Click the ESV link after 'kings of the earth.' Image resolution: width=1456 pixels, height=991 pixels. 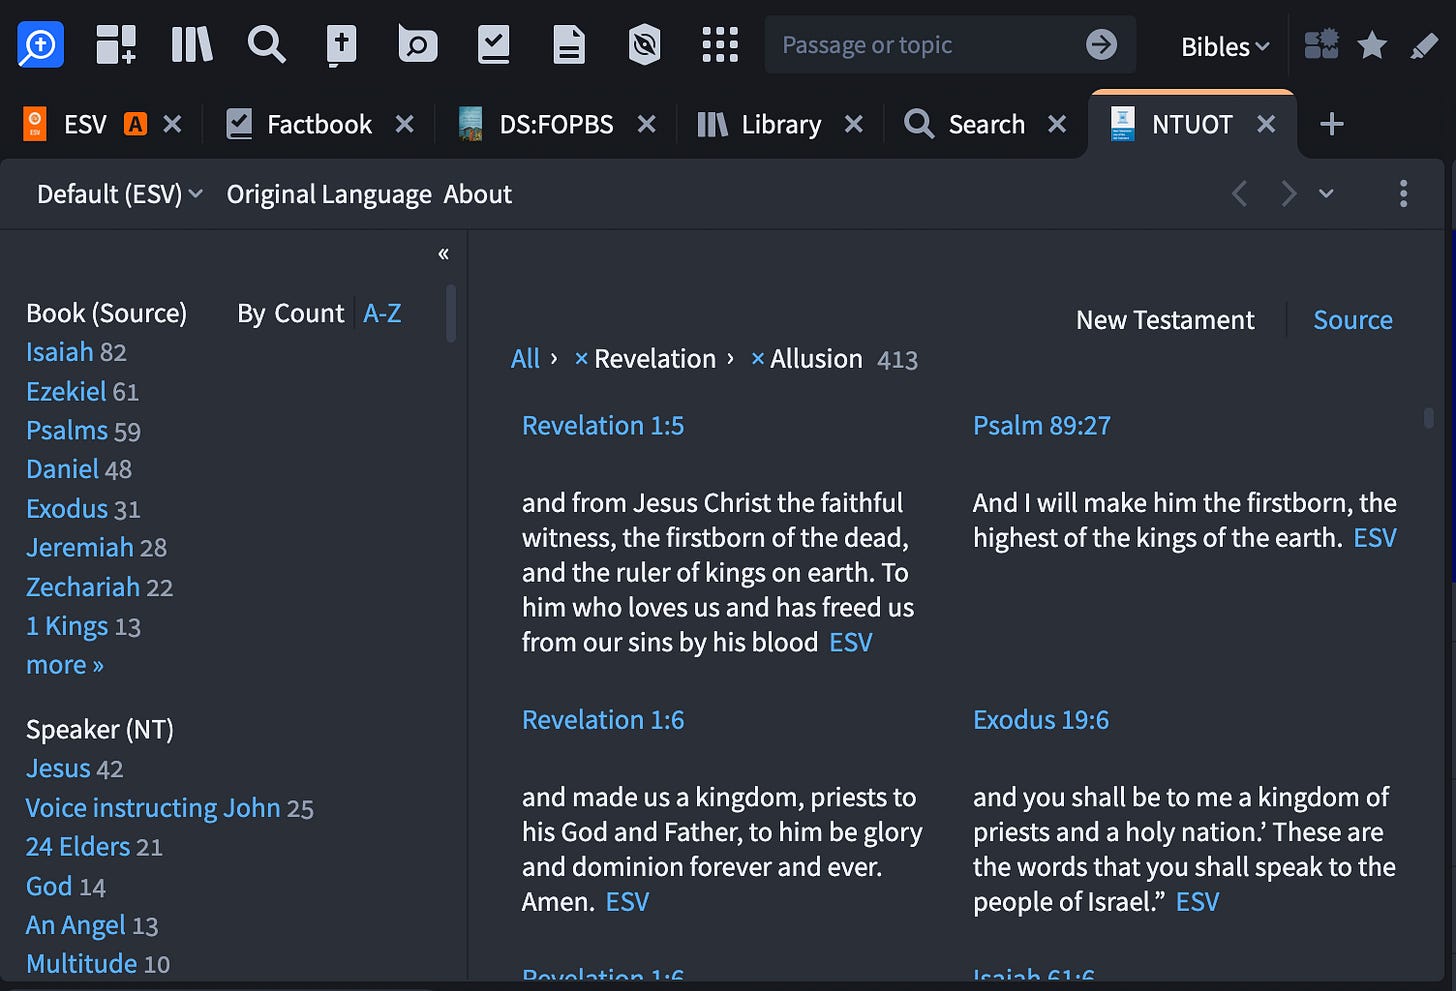(x=1375, y=538)
